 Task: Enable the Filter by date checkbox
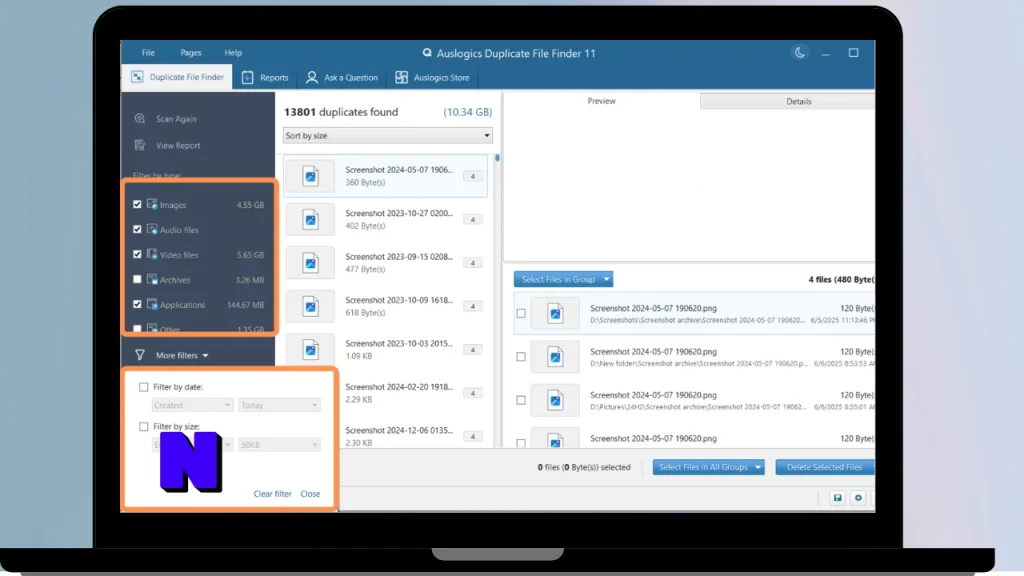tap(144, 387)
